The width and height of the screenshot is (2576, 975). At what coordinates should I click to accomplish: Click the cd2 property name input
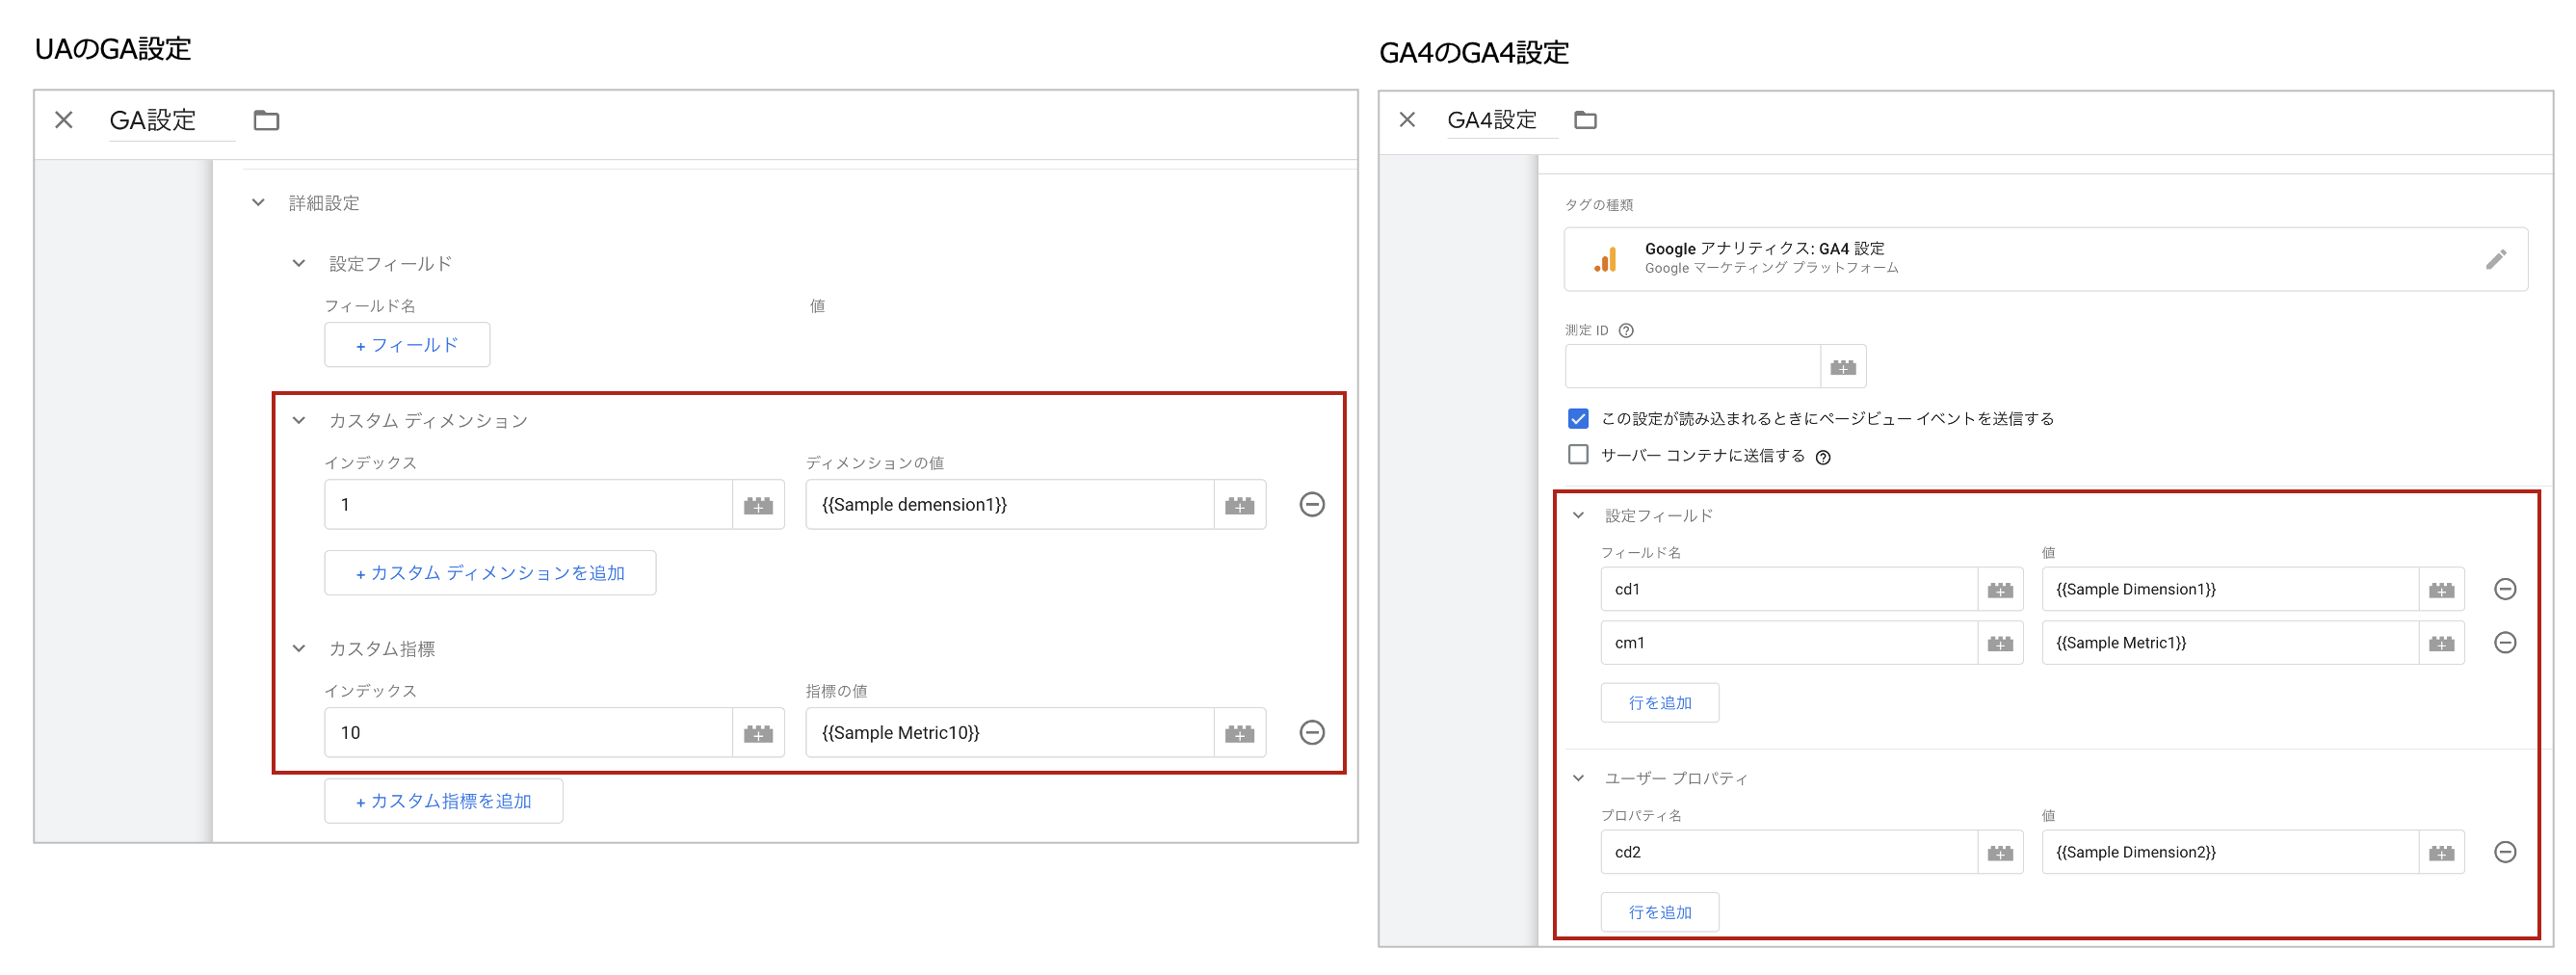pos(1789,852)
